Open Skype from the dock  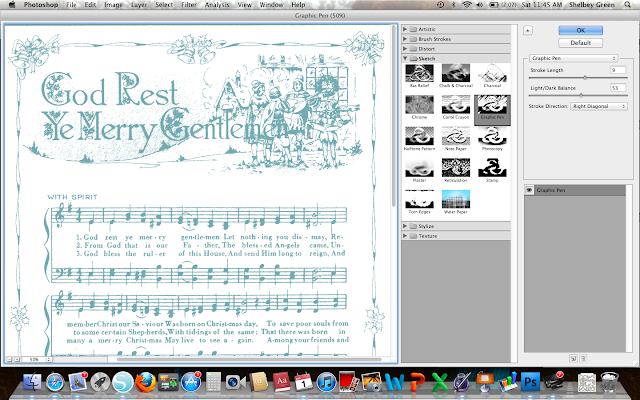coord(123,382)
